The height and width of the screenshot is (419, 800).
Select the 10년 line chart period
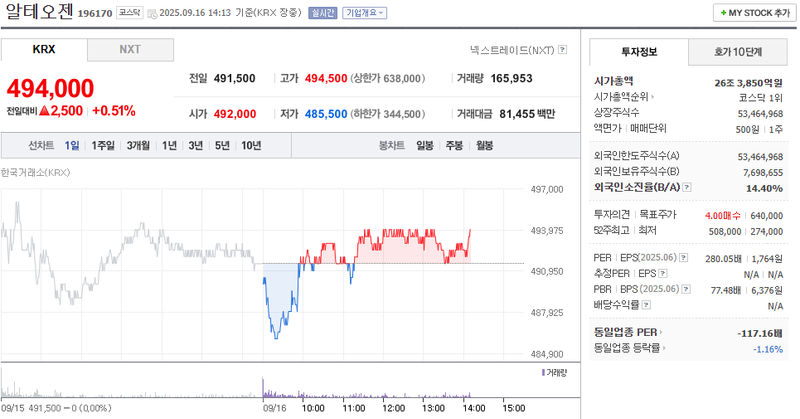pos(251,146)
